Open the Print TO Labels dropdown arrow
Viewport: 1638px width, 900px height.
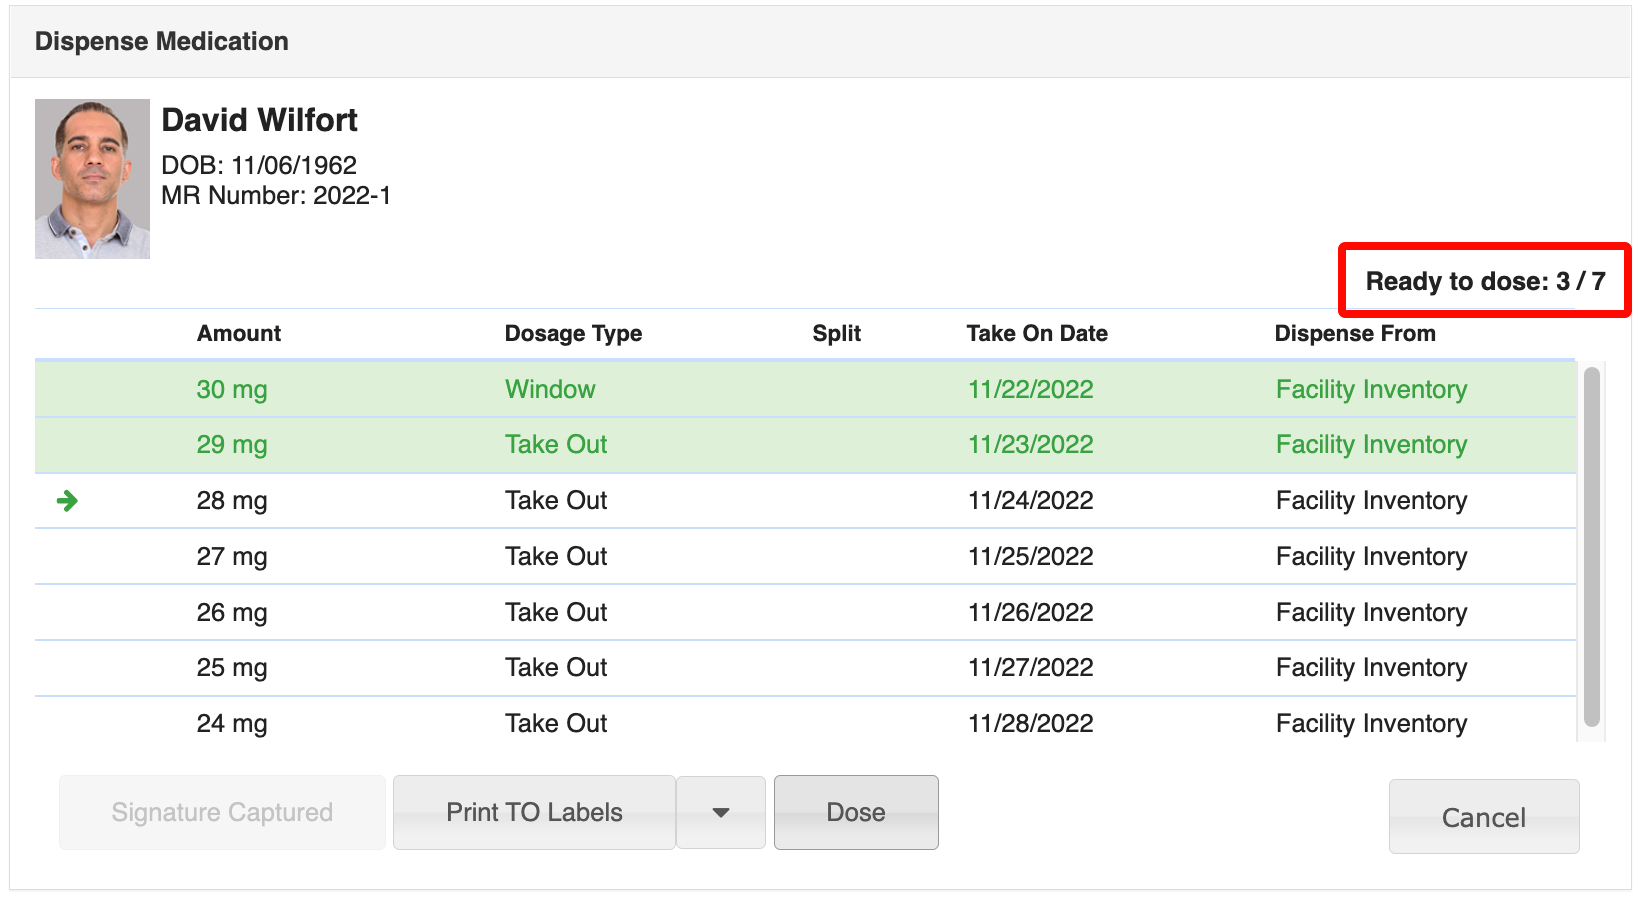(720, 813)
